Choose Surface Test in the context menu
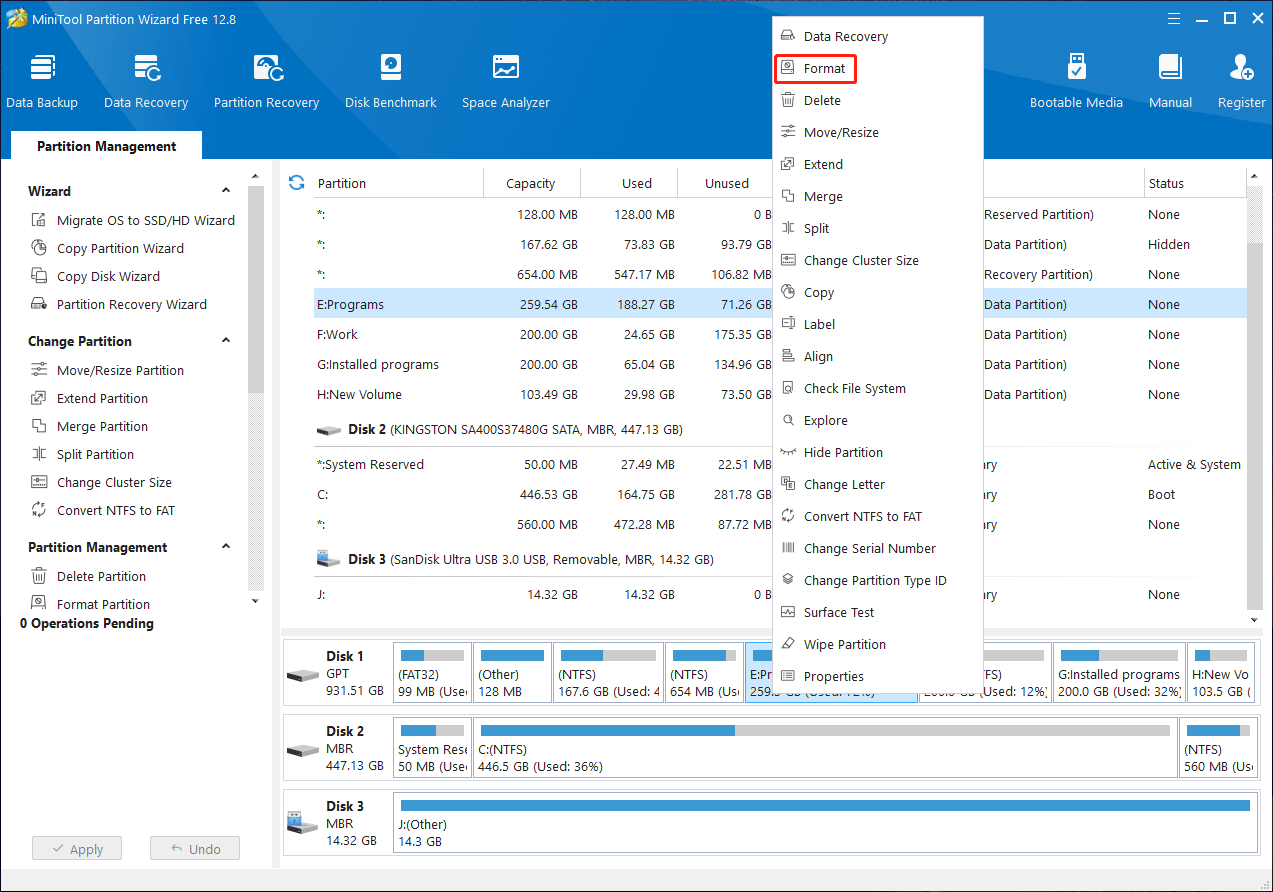 click(838, 612)
